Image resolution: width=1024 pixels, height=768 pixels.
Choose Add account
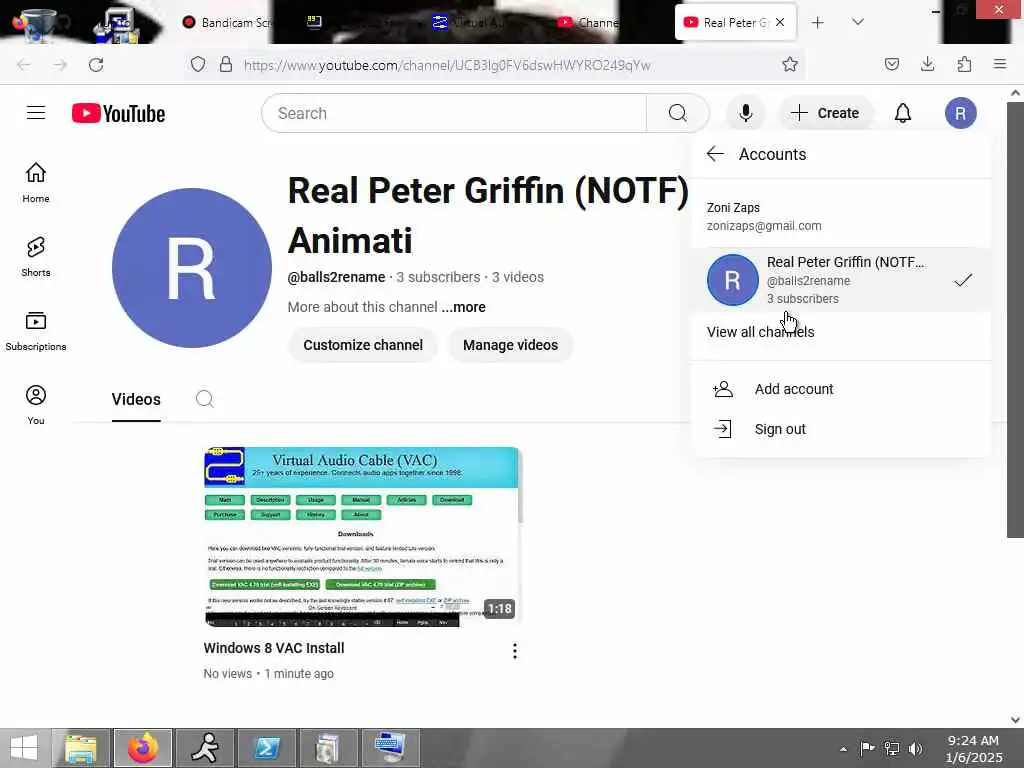click(x=840, y=389)
